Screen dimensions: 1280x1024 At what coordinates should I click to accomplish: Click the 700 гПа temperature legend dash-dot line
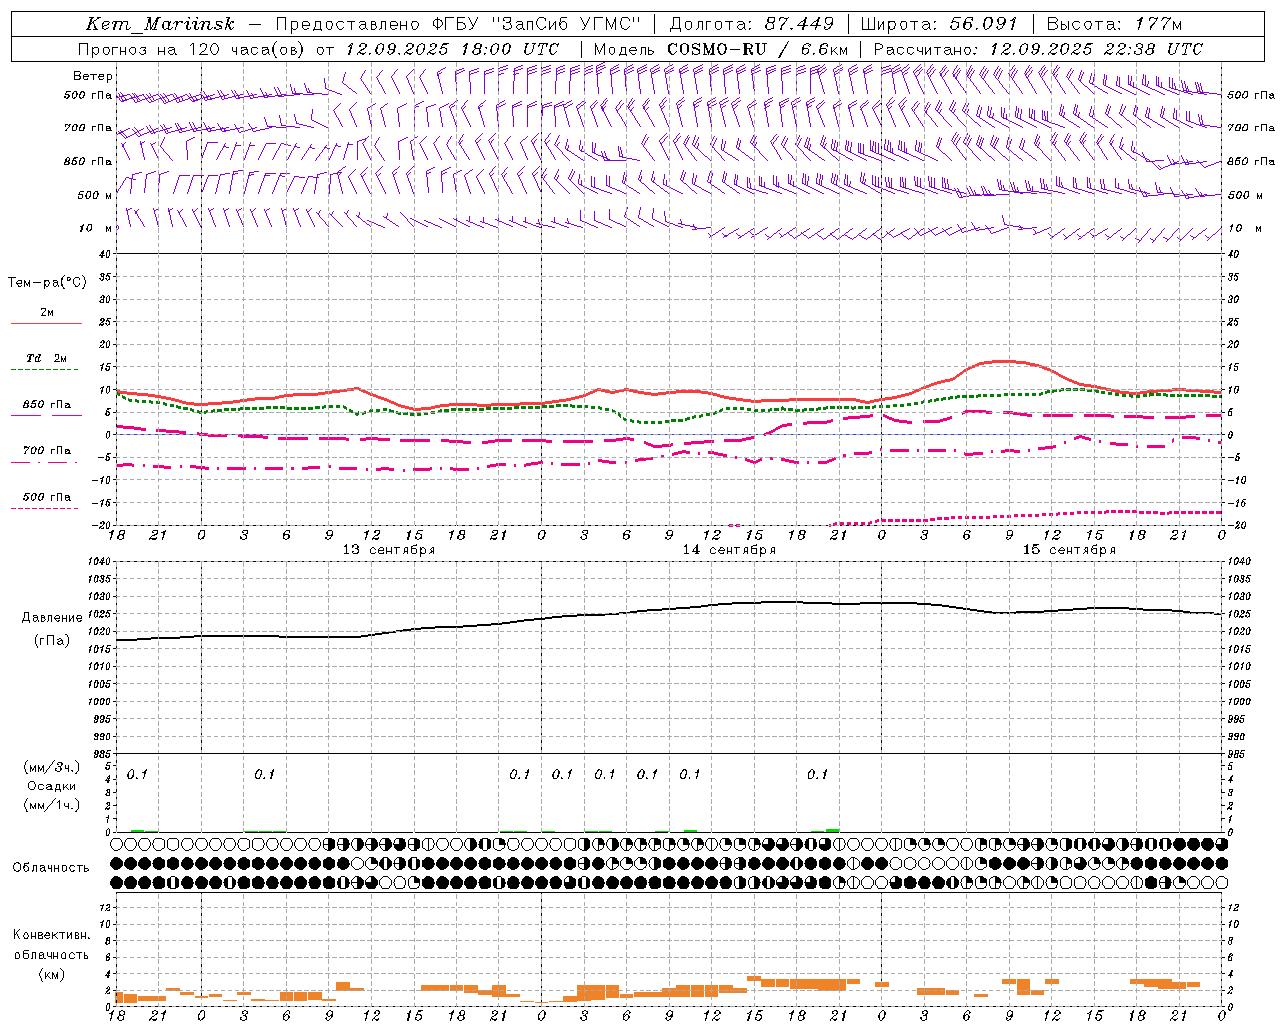(x=44, y=463)
